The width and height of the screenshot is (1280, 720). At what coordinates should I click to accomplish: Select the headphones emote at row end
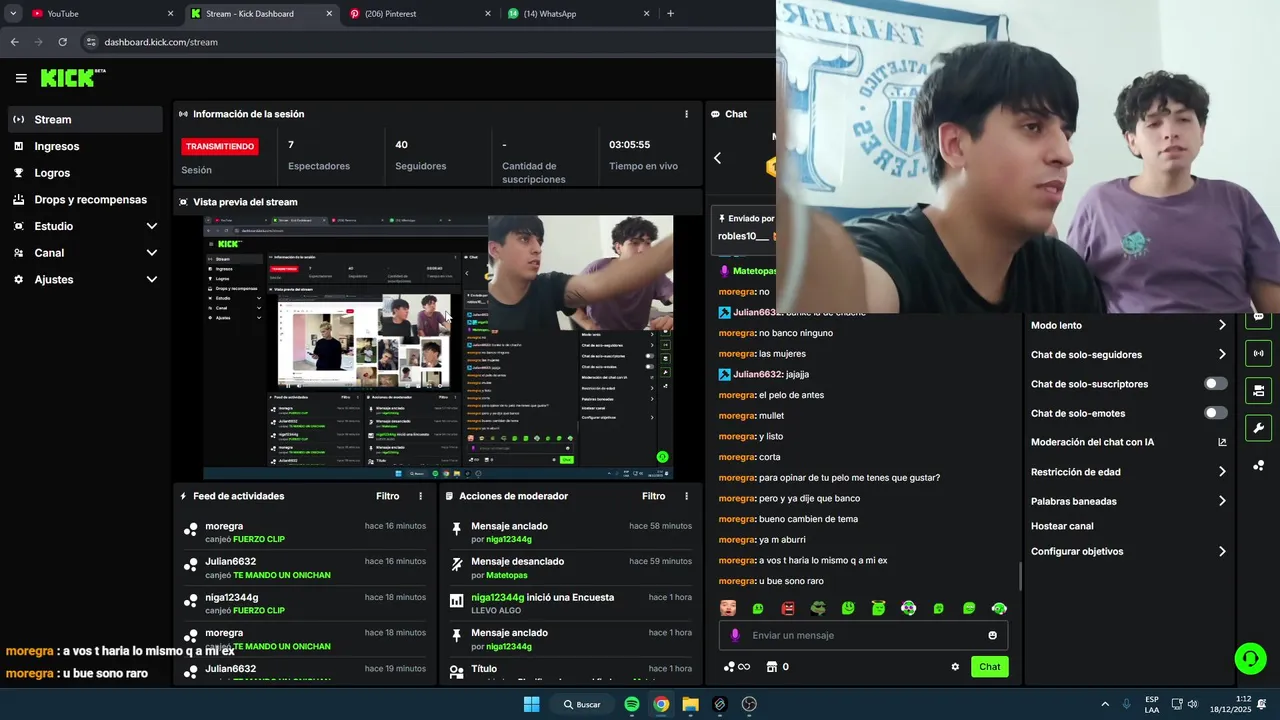tap(999, 608)
